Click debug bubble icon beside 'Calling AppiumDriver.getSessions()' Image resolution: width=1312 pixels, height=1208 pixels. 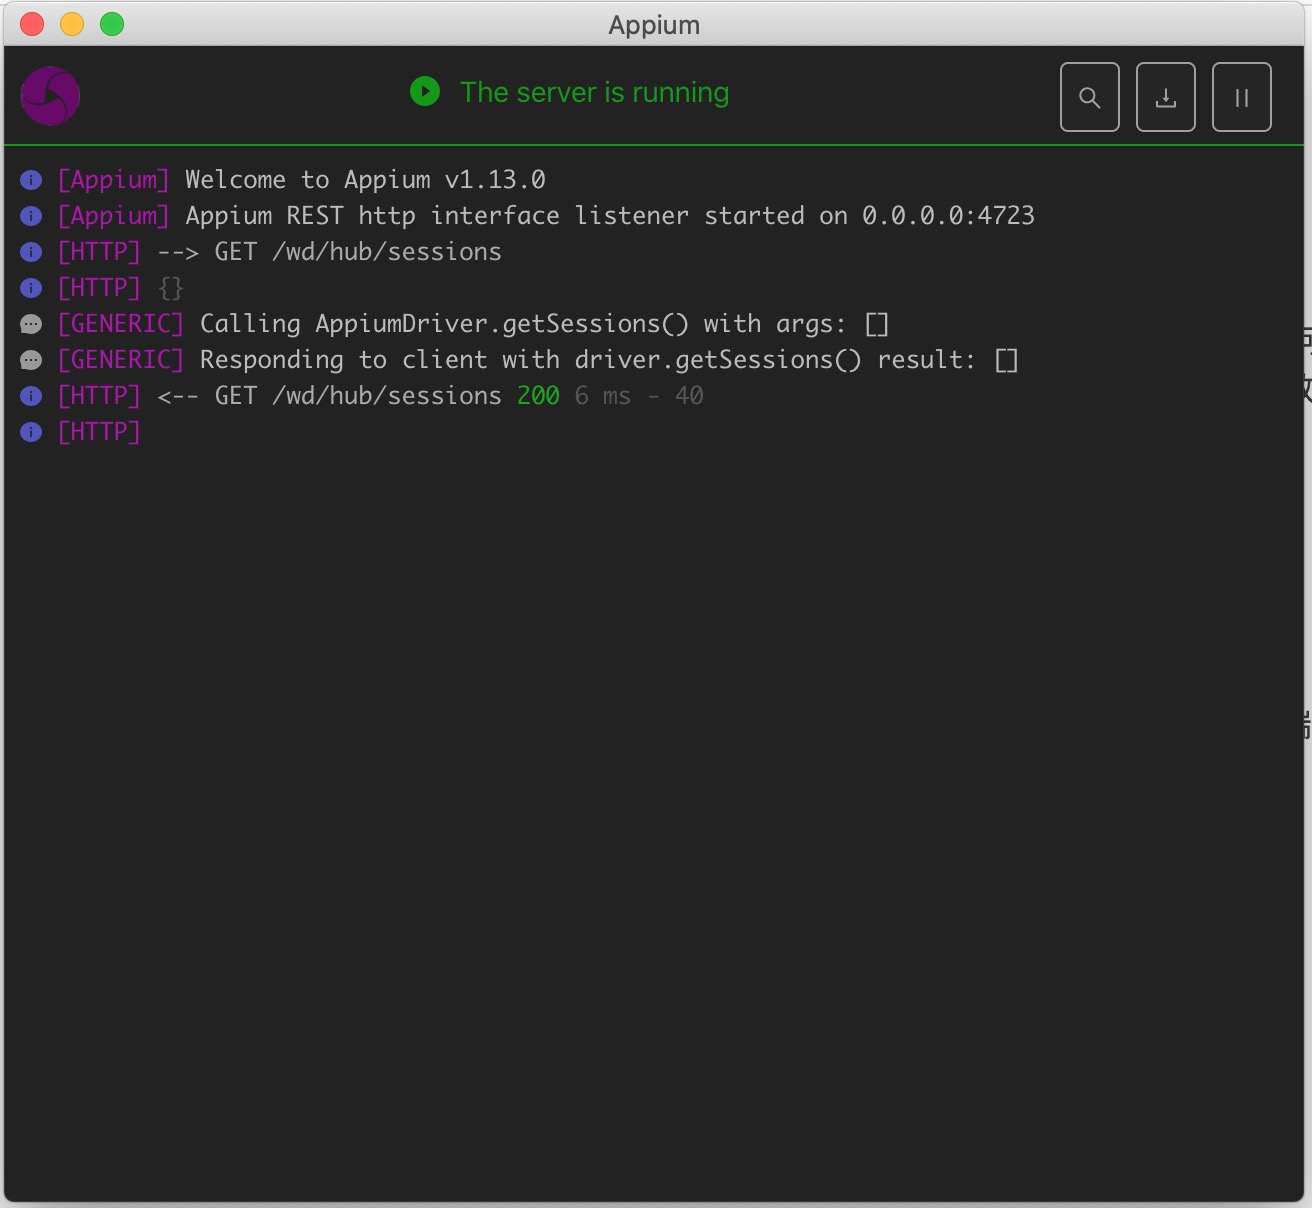tap(31, 324)
